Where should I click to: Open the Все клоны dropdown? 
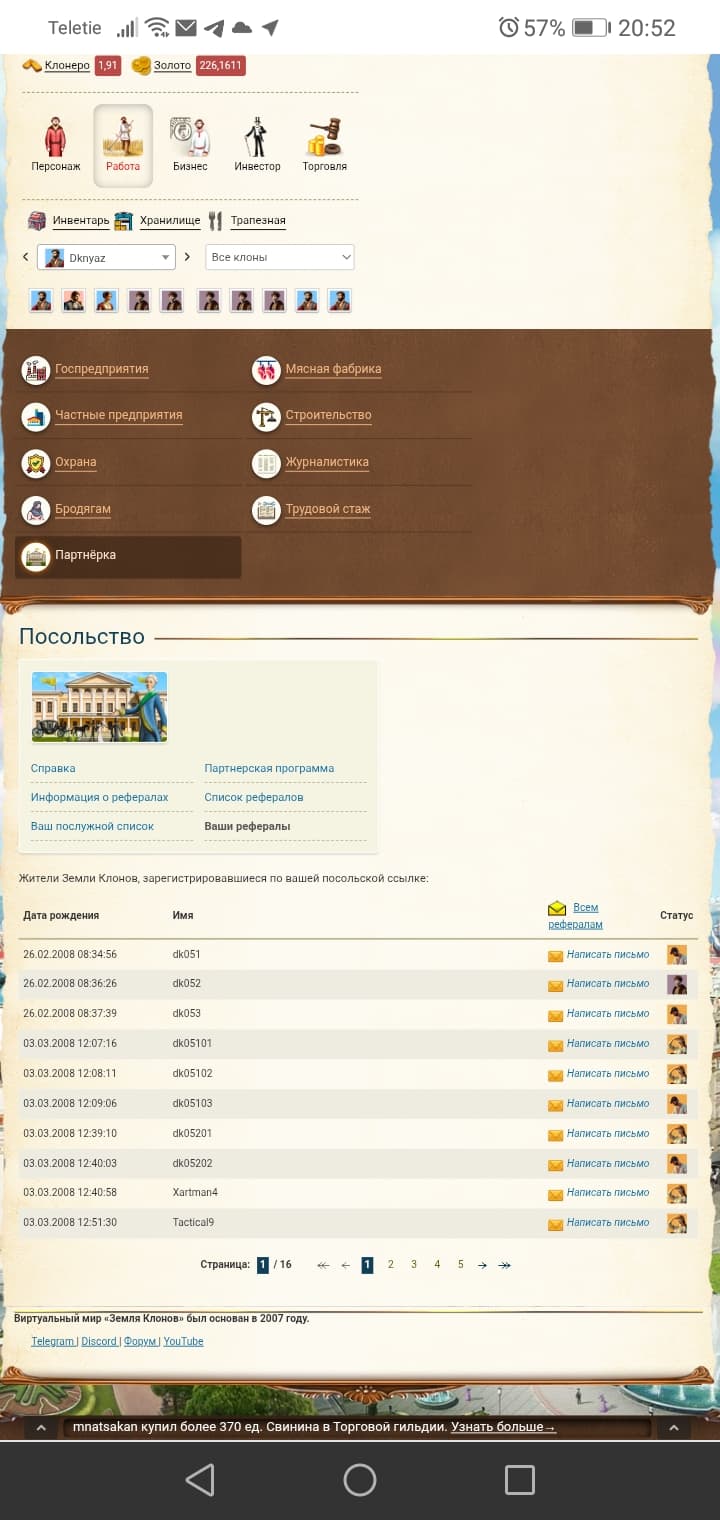pyautogui.click(x=279, y=258)
